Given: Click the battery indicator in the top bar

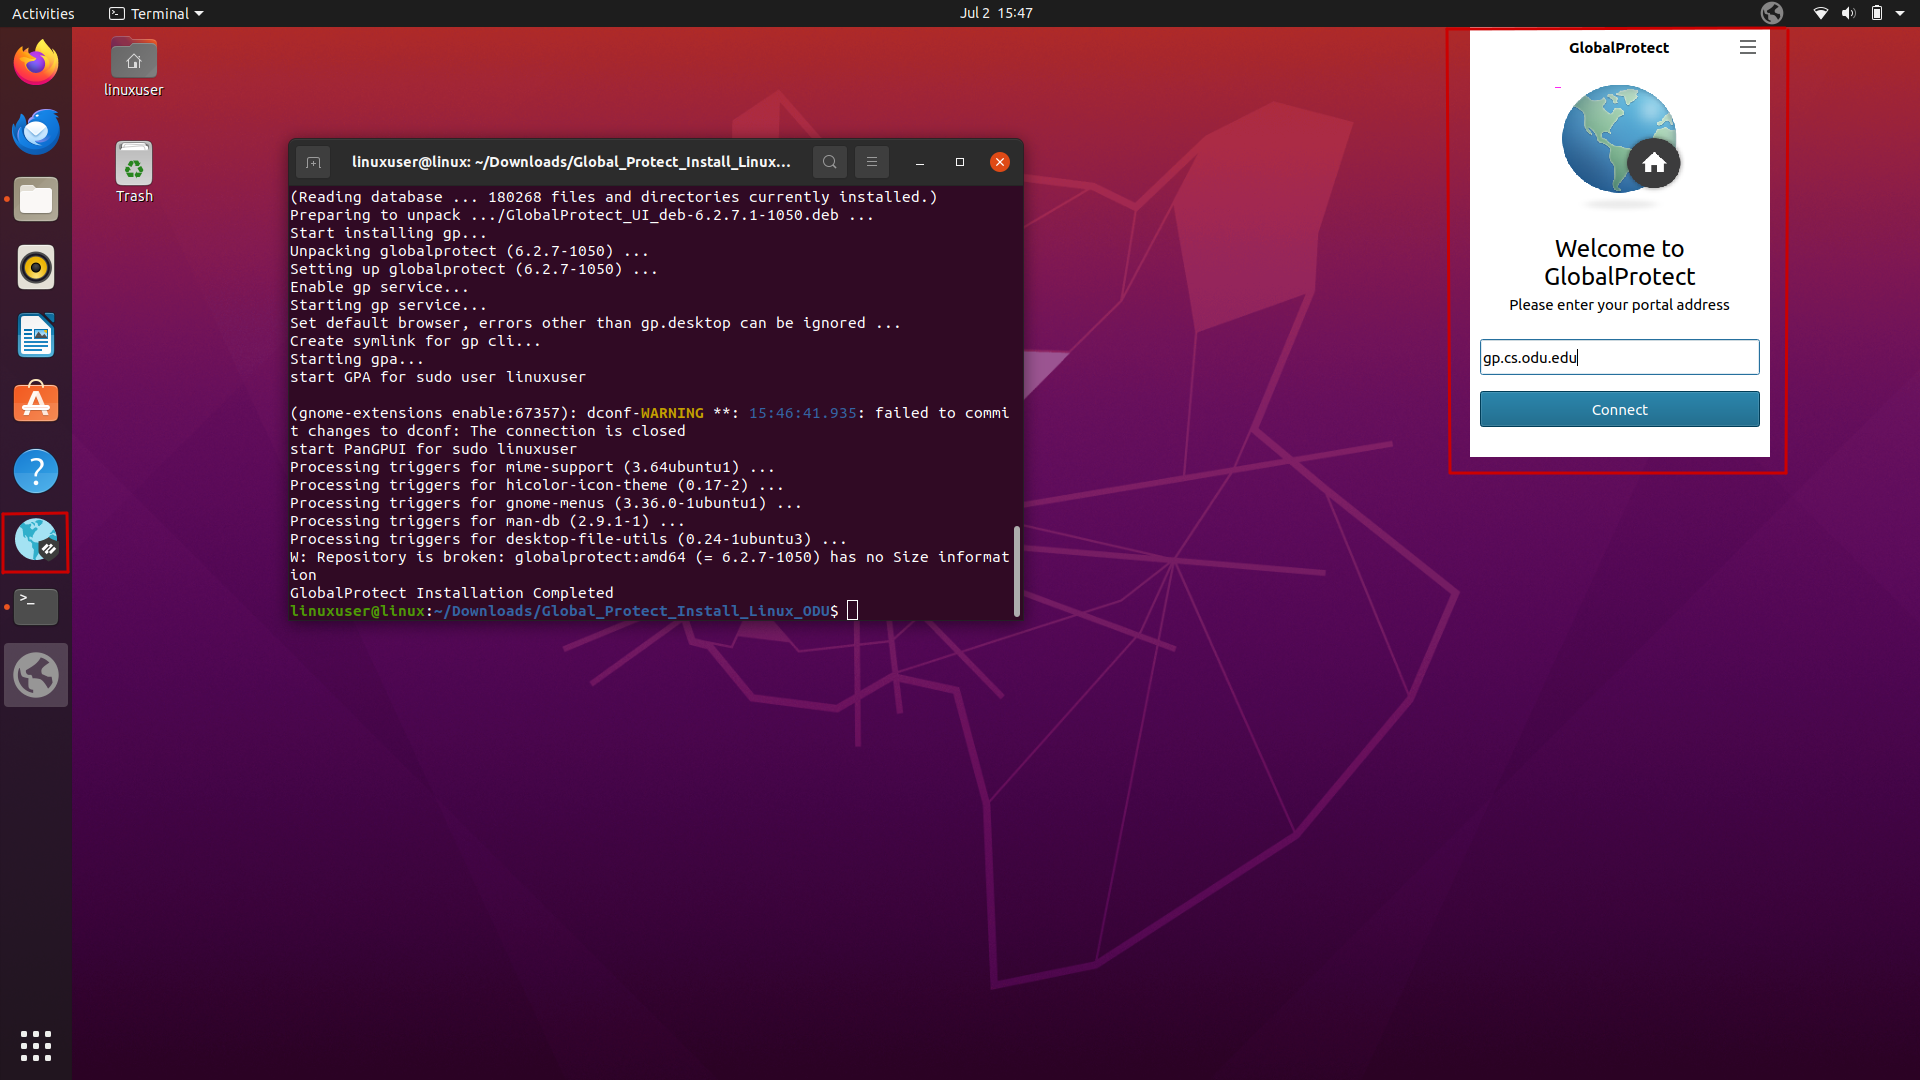Looking at the screenshot, I should [x=1877, y=13].
